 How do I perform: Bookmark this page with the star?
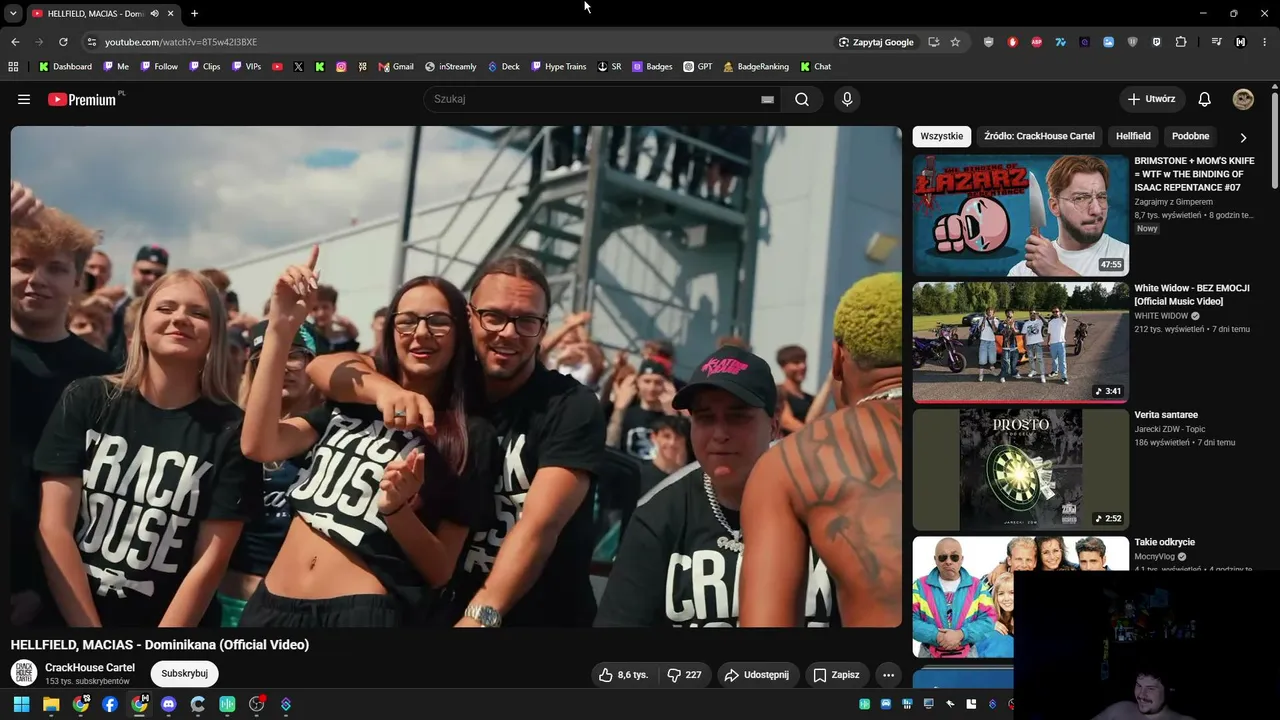point(955,42)
